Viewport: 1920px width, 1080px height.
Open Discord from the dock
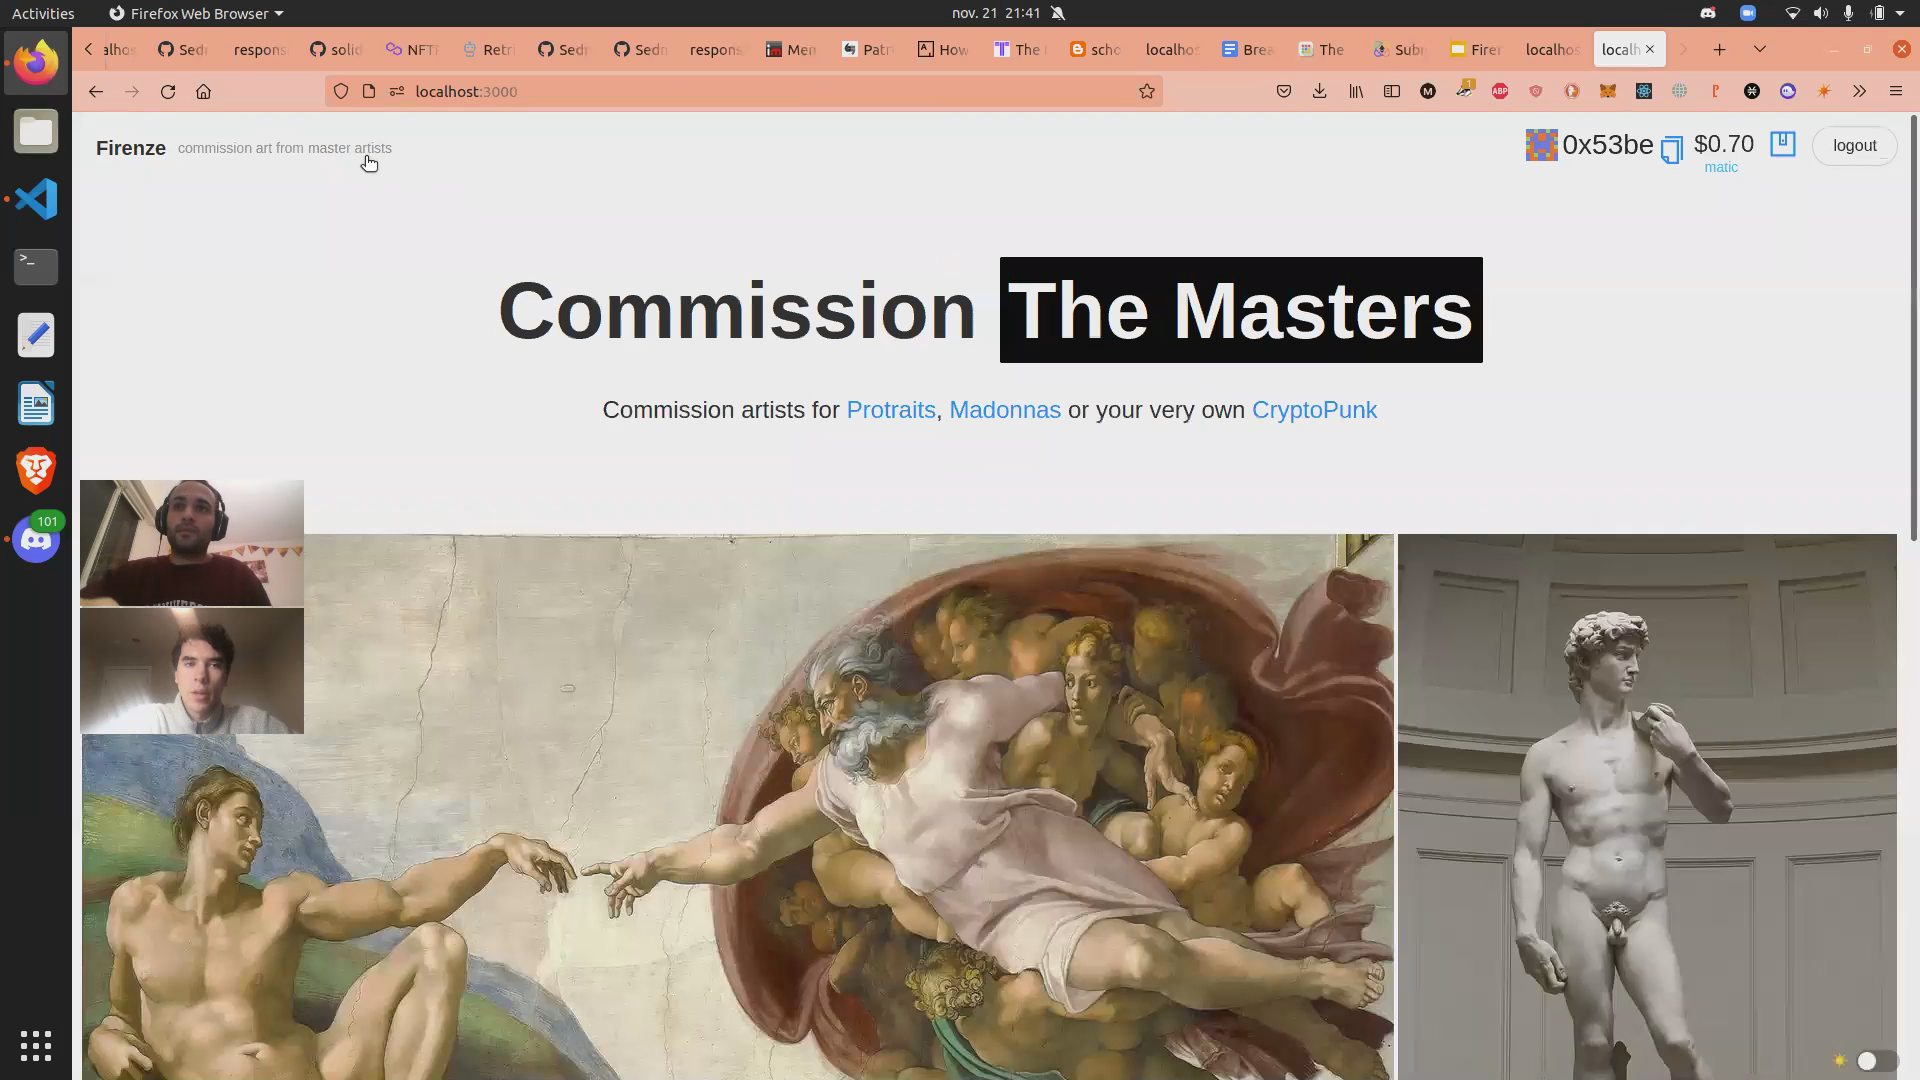36,539
